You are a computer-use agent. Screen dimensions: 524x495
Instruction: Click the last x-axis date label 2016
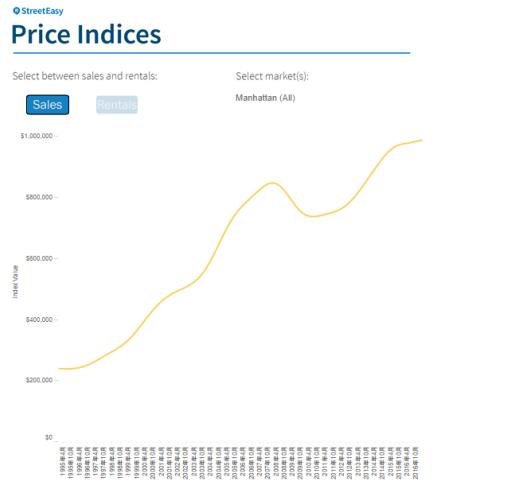pos(415,463)
